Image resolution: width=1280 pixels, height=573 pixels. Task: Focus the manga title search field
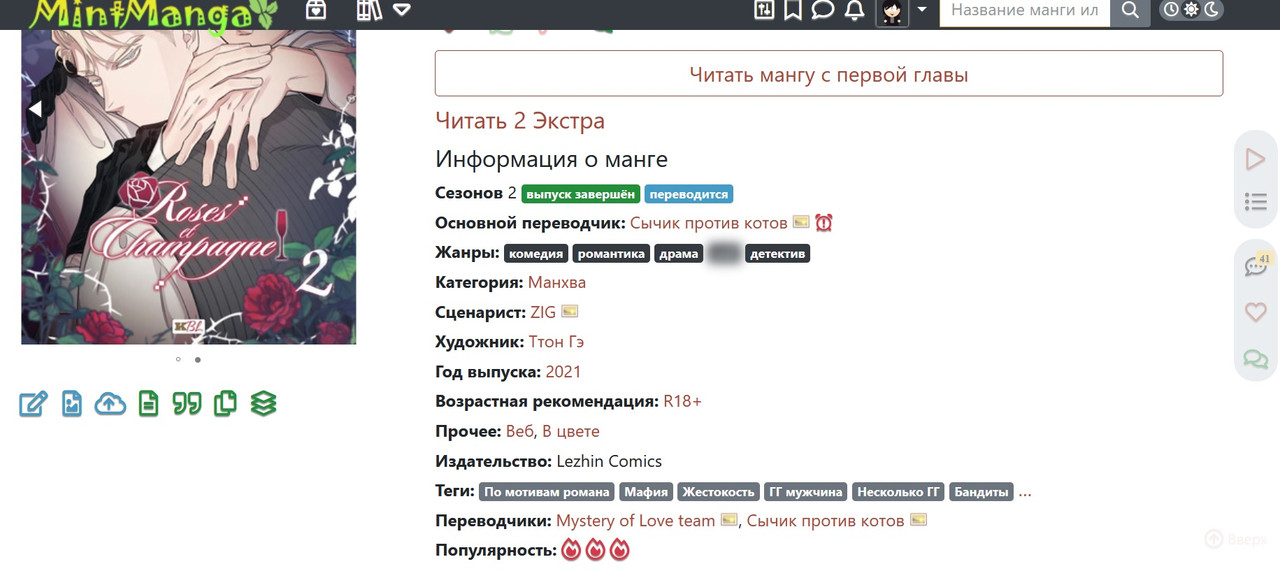click(x=1025, y=11)
